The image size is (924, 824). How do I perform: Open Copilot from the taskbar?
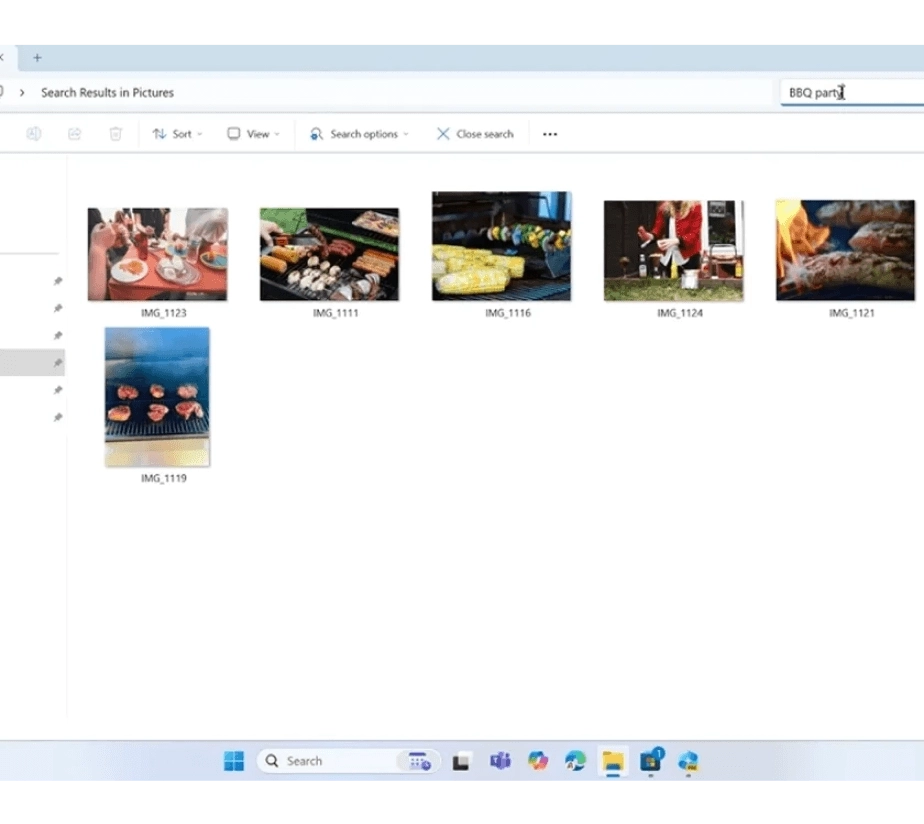pos(537,761)
